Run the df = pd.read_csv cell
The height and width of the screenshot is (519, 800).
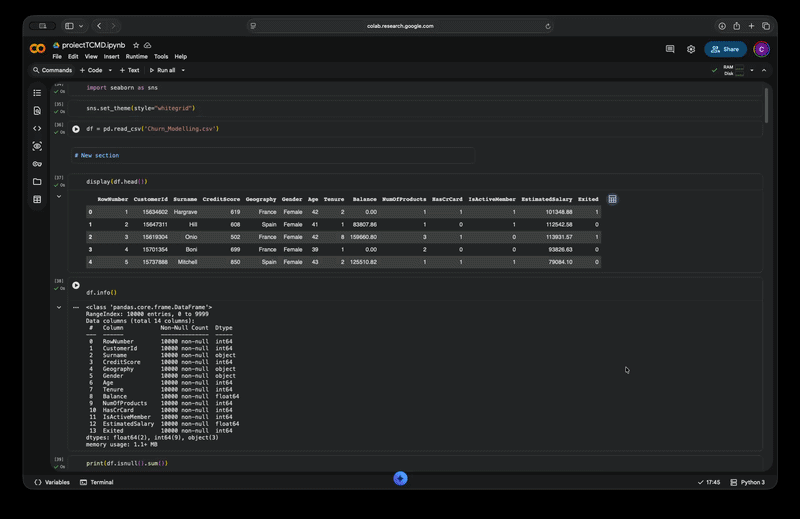[76, 129]
